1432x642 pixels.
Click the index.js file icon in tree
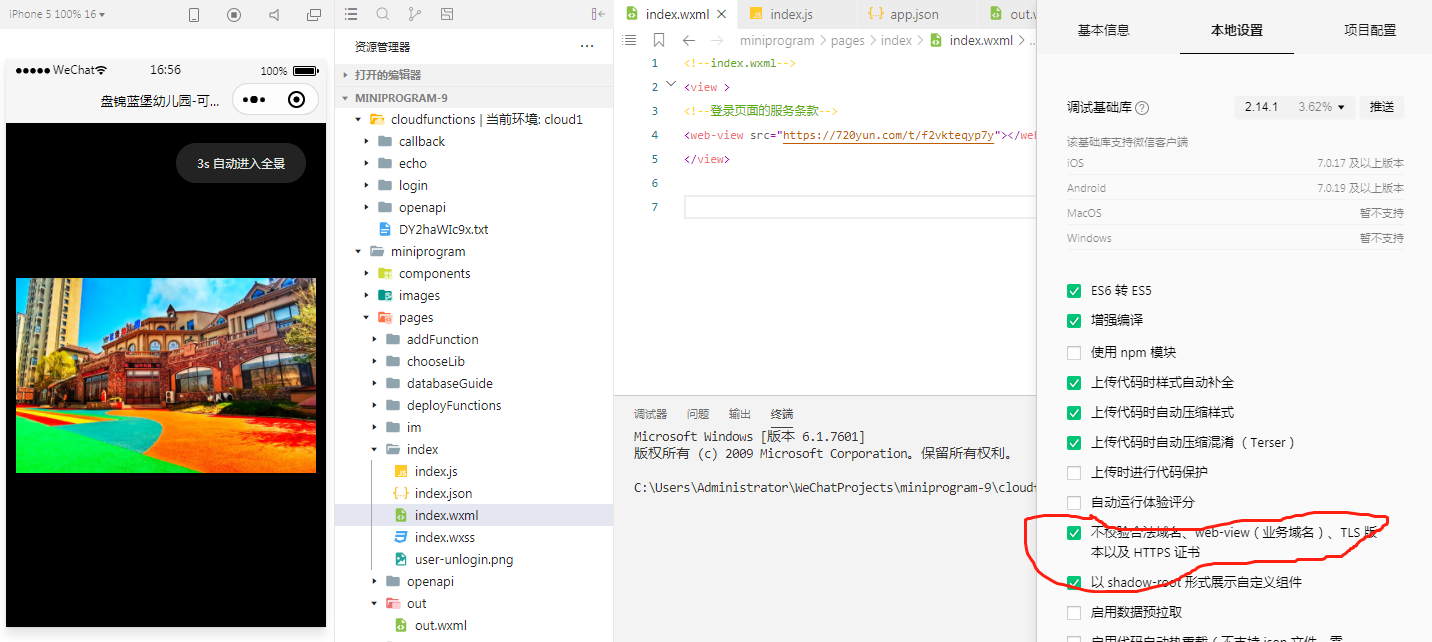click(x=400, y=471)
